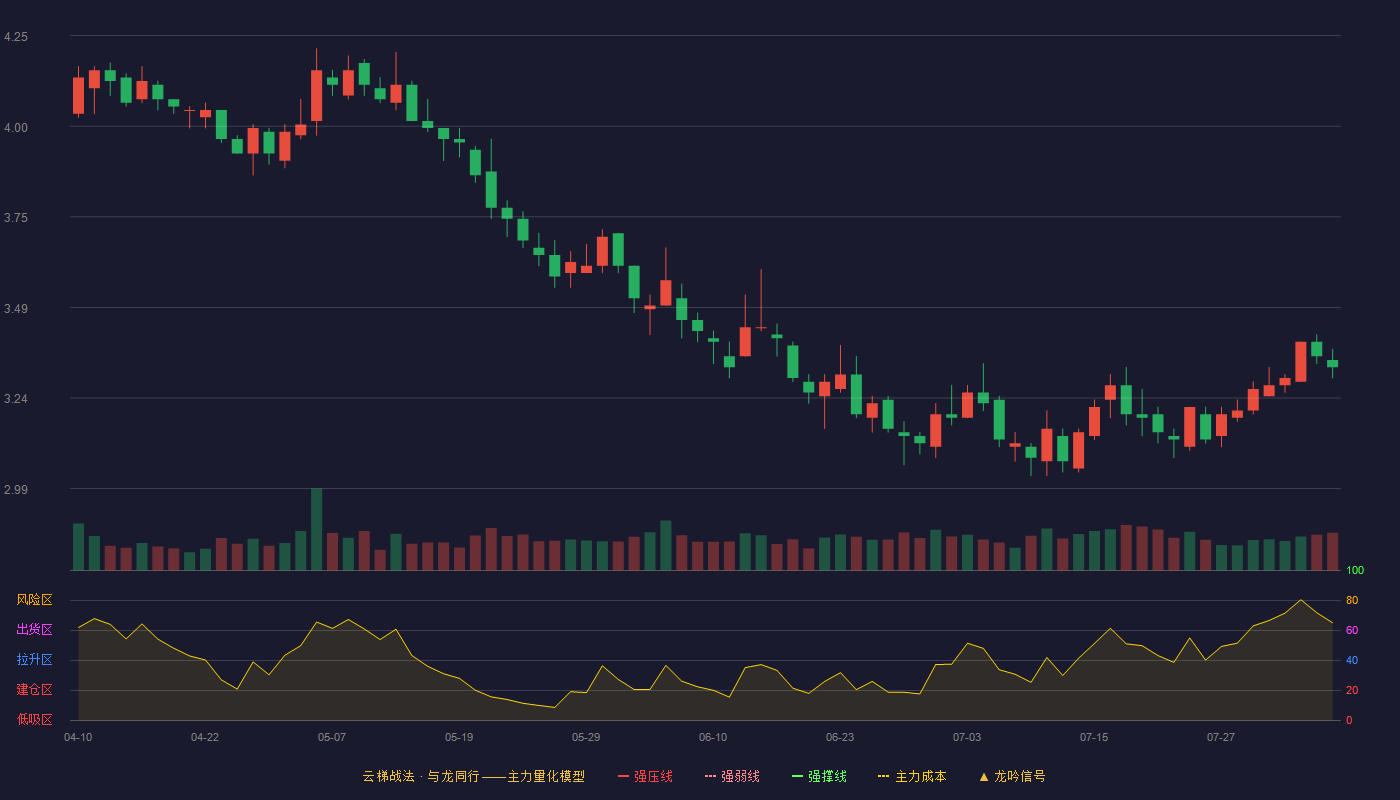Click the red dash icon beside 强压线

pyautogui.click(x=624, y=776)
